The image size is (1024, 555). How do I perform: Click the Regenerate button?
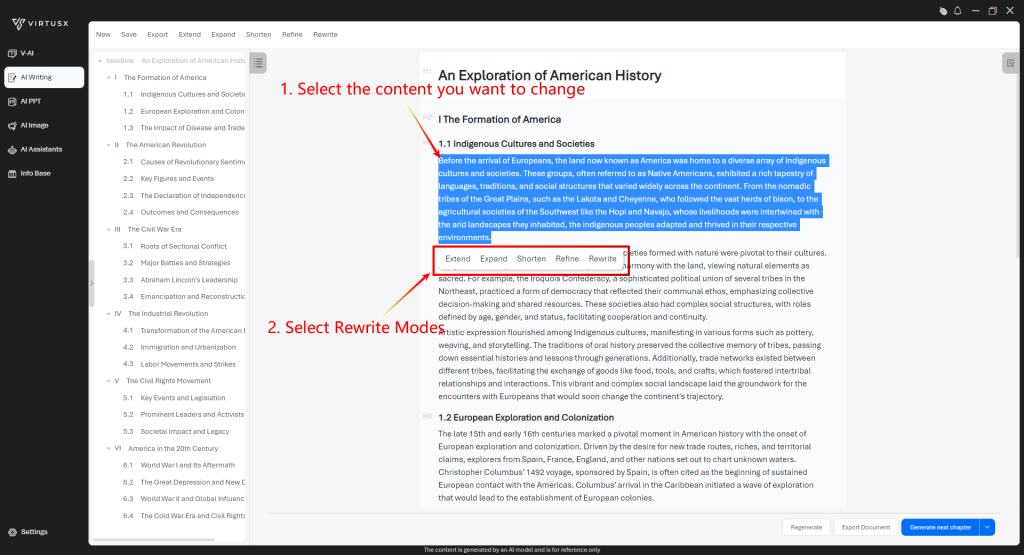click(x=806, y=527)
